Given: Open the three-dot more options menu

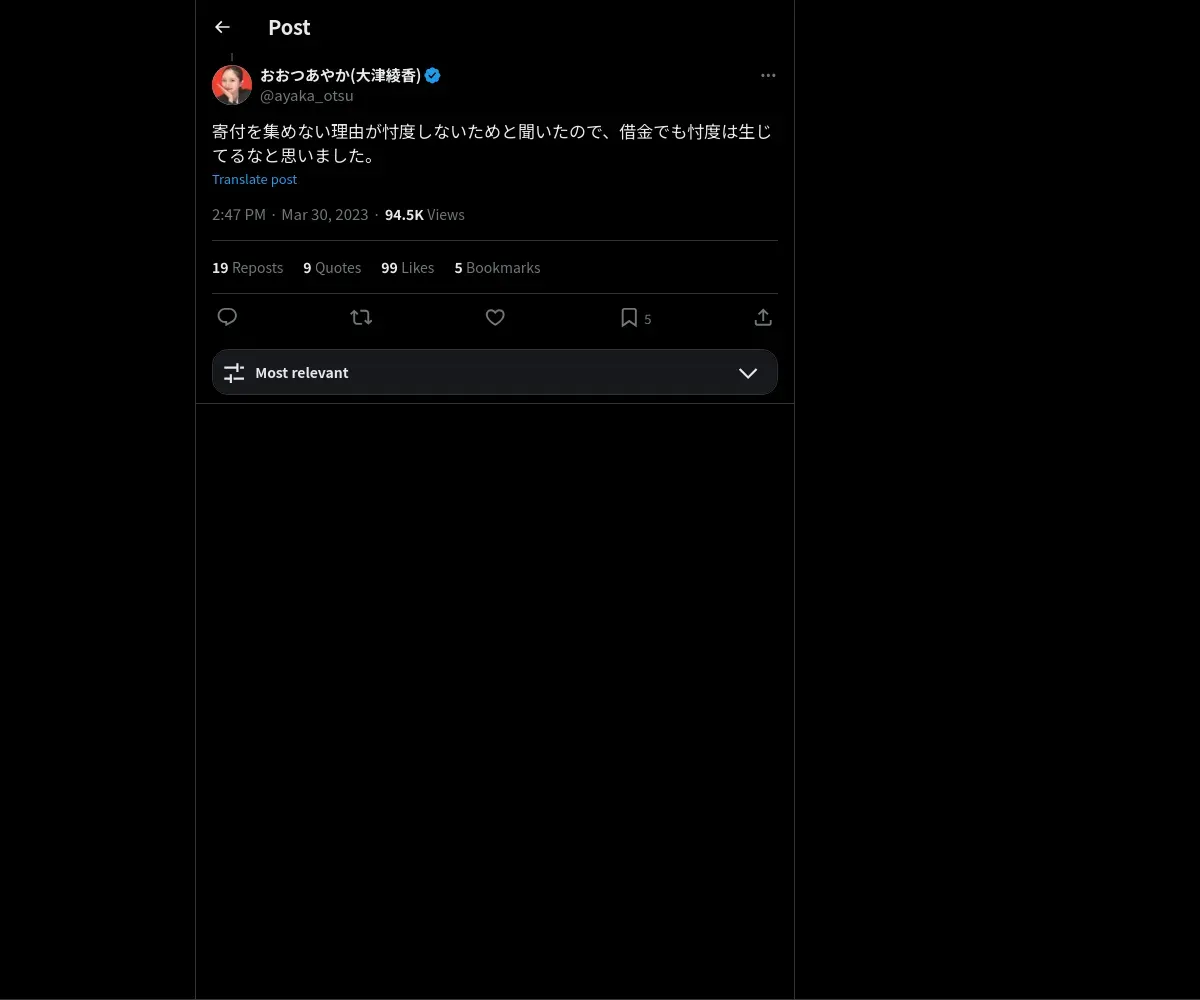Looking at the screenshot, I should [x=768, y=75].
